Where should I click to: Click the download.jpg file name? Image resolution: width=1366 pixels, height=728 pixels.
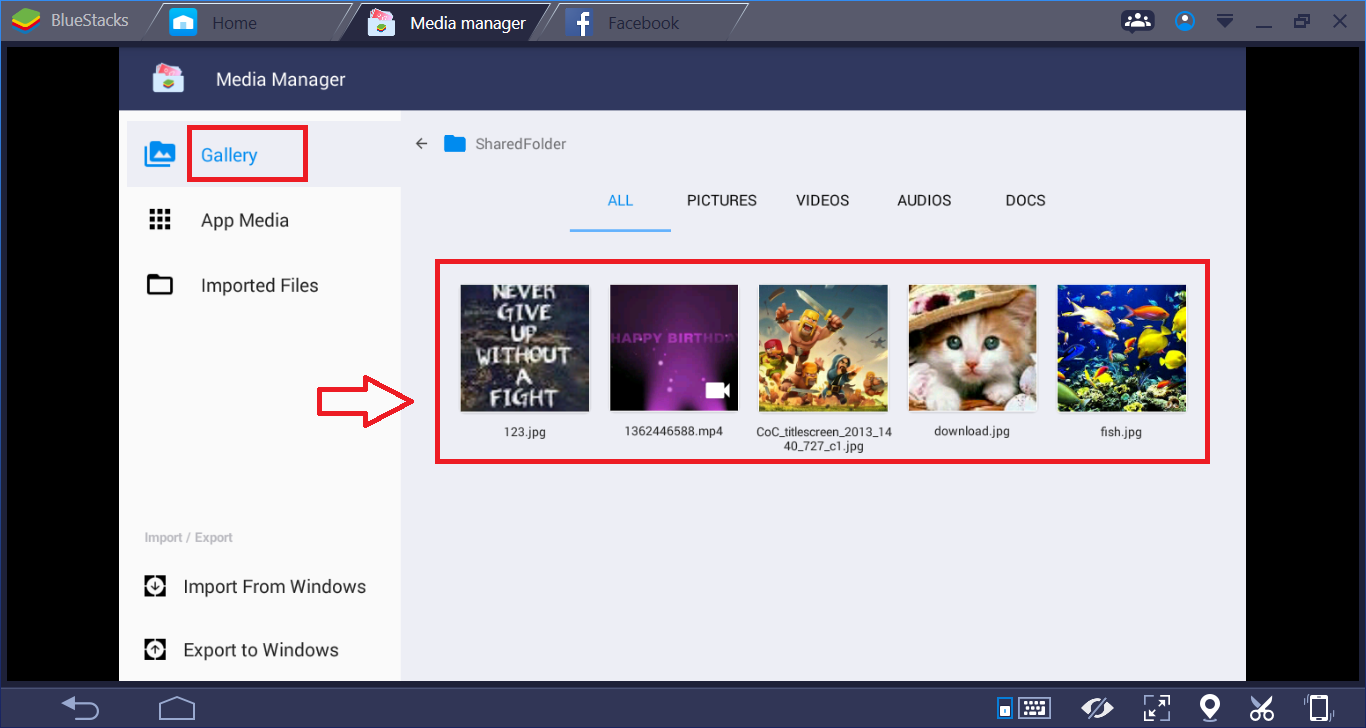click(972, 432)
